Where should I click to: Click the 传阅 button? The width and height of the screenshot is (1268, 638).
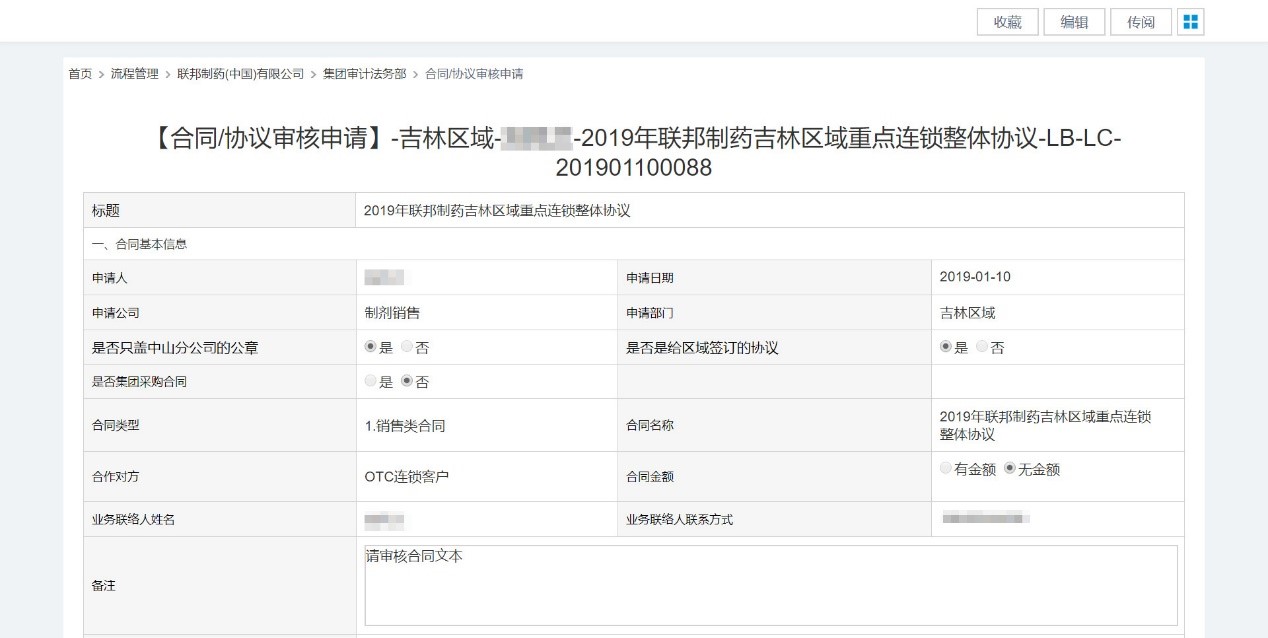point(1141,22)
